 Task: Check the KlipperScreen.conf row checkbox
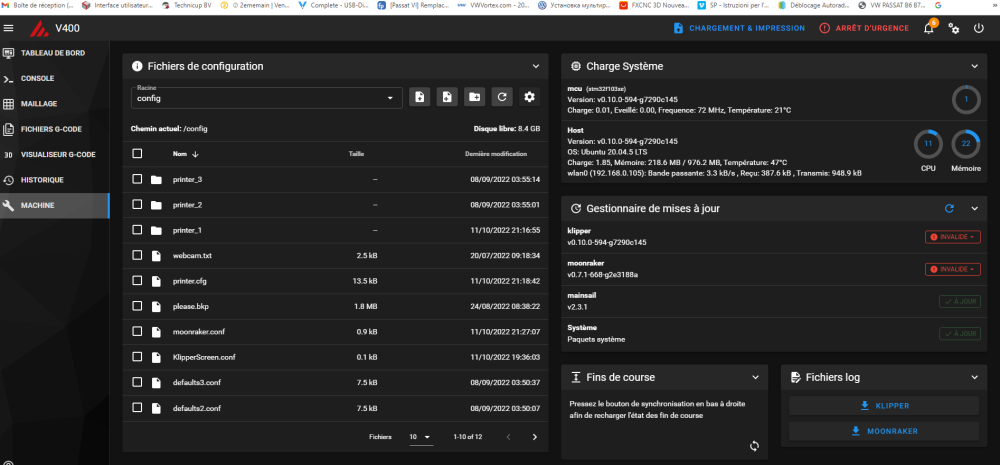137,357
